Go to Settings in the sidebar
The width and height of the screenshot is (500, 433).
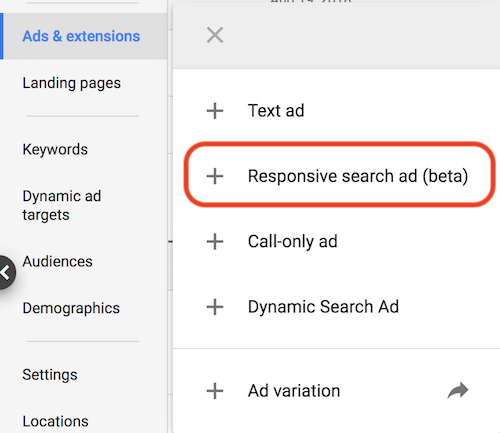50,375
